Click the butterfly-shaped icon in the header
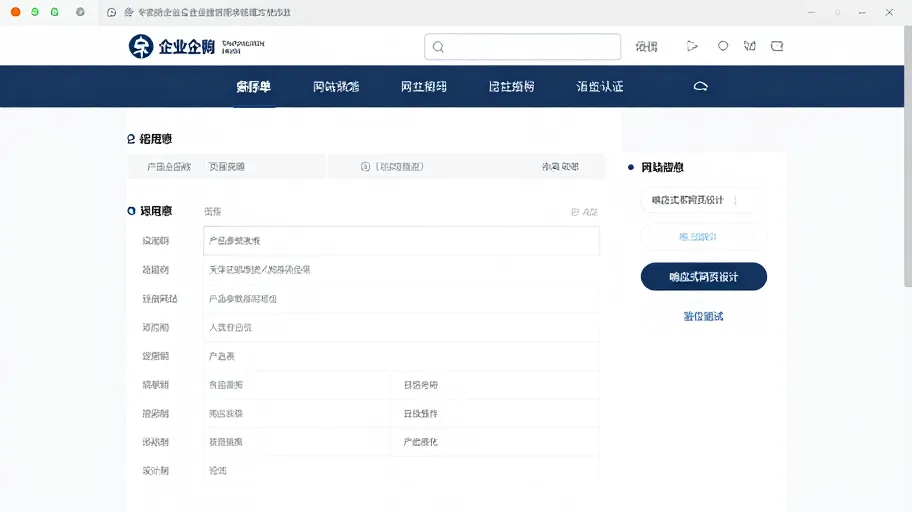This screenshot has width=912, height=512. (750, 46)
